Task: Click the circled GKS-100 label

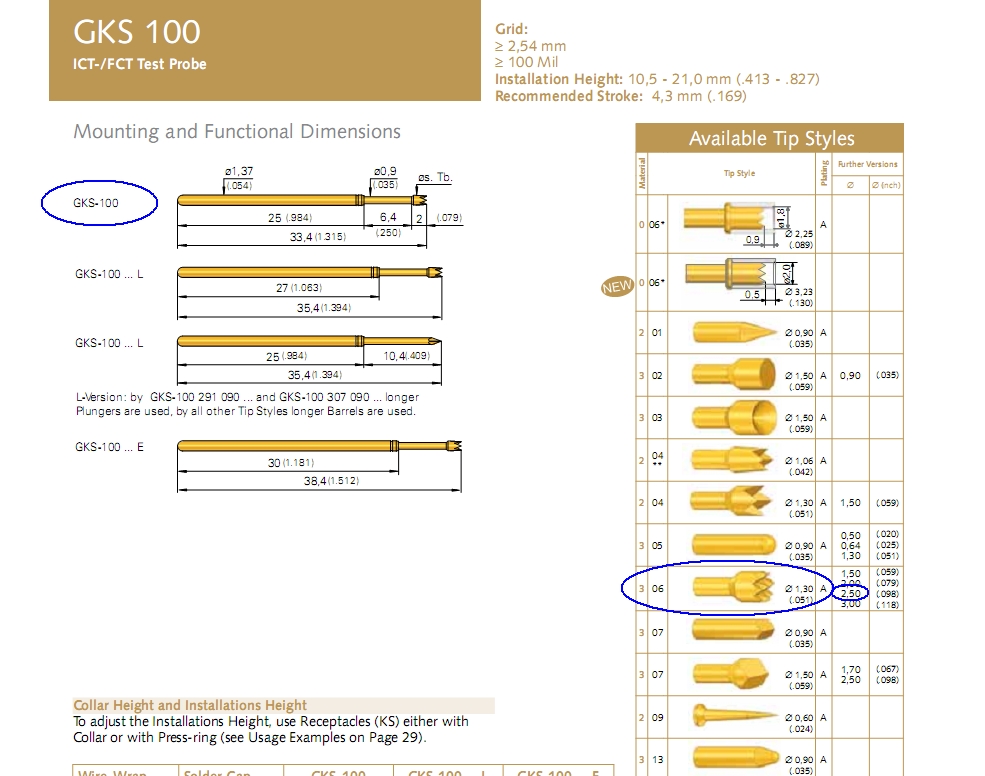Action: coord(95,203)
